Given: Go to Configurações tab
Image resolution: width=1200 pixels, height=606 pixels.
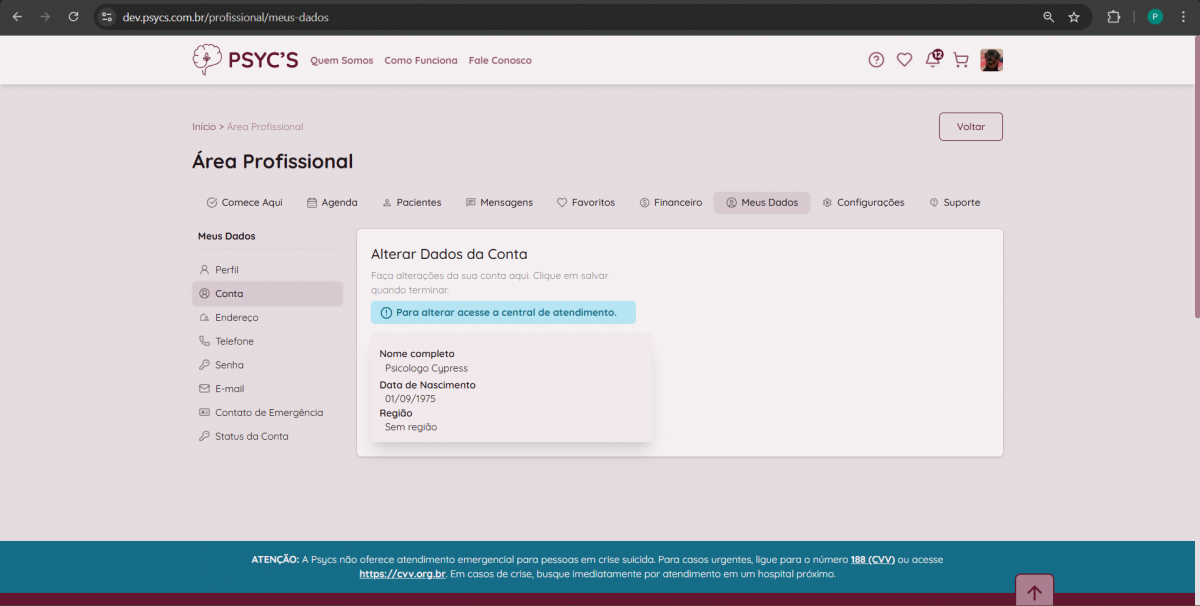Looking at the screenshot, I should click(863, 202).
